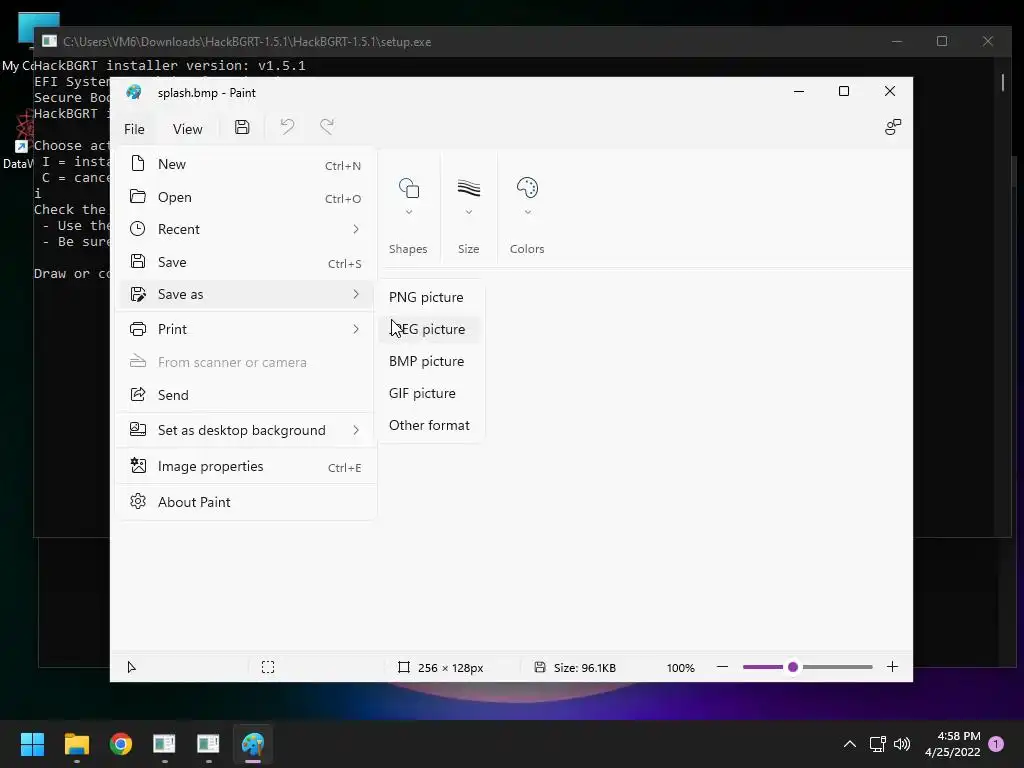Viewport: 1024px width, 768px height.
Task: Click the selection rectangle icon in status bar
Action: pos(268,667)
